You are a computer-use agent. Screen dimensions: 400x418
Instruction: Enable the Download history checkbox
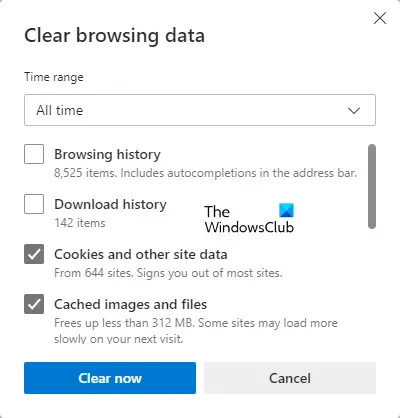(x=34, y=204)
